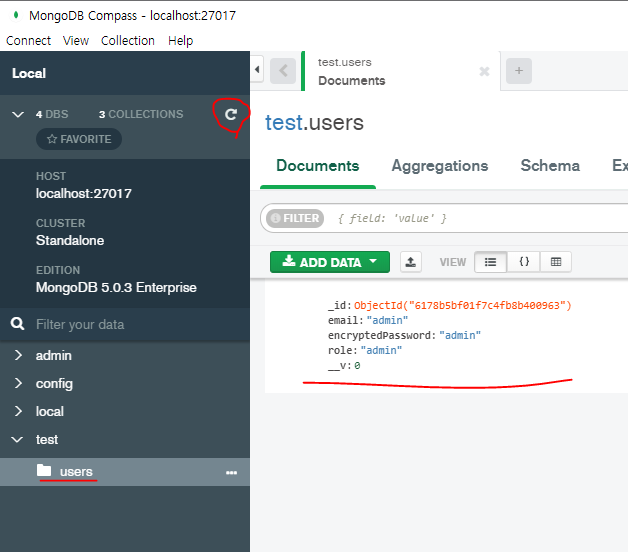Select the admin database name

[x=54, y=355]
